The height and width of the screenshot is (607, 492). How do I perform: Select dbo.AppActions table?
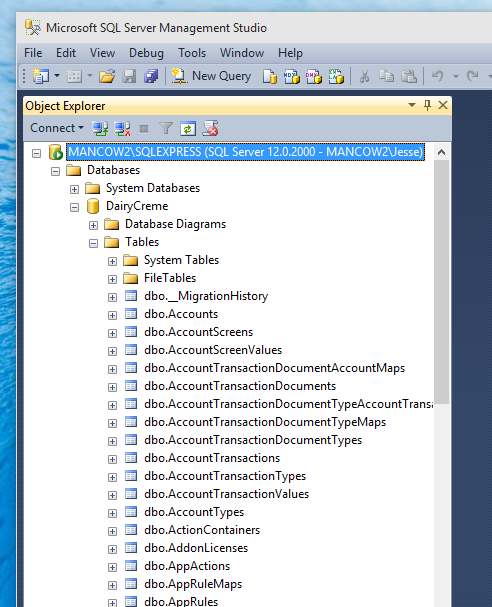(x=187, y=566)
